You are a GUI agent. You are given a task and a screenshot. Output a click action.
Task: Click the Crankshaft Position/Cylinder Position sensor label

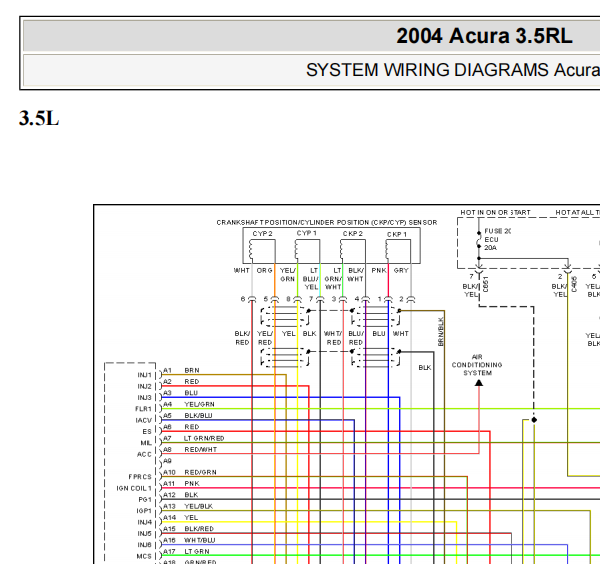click(x=327, y=222)
